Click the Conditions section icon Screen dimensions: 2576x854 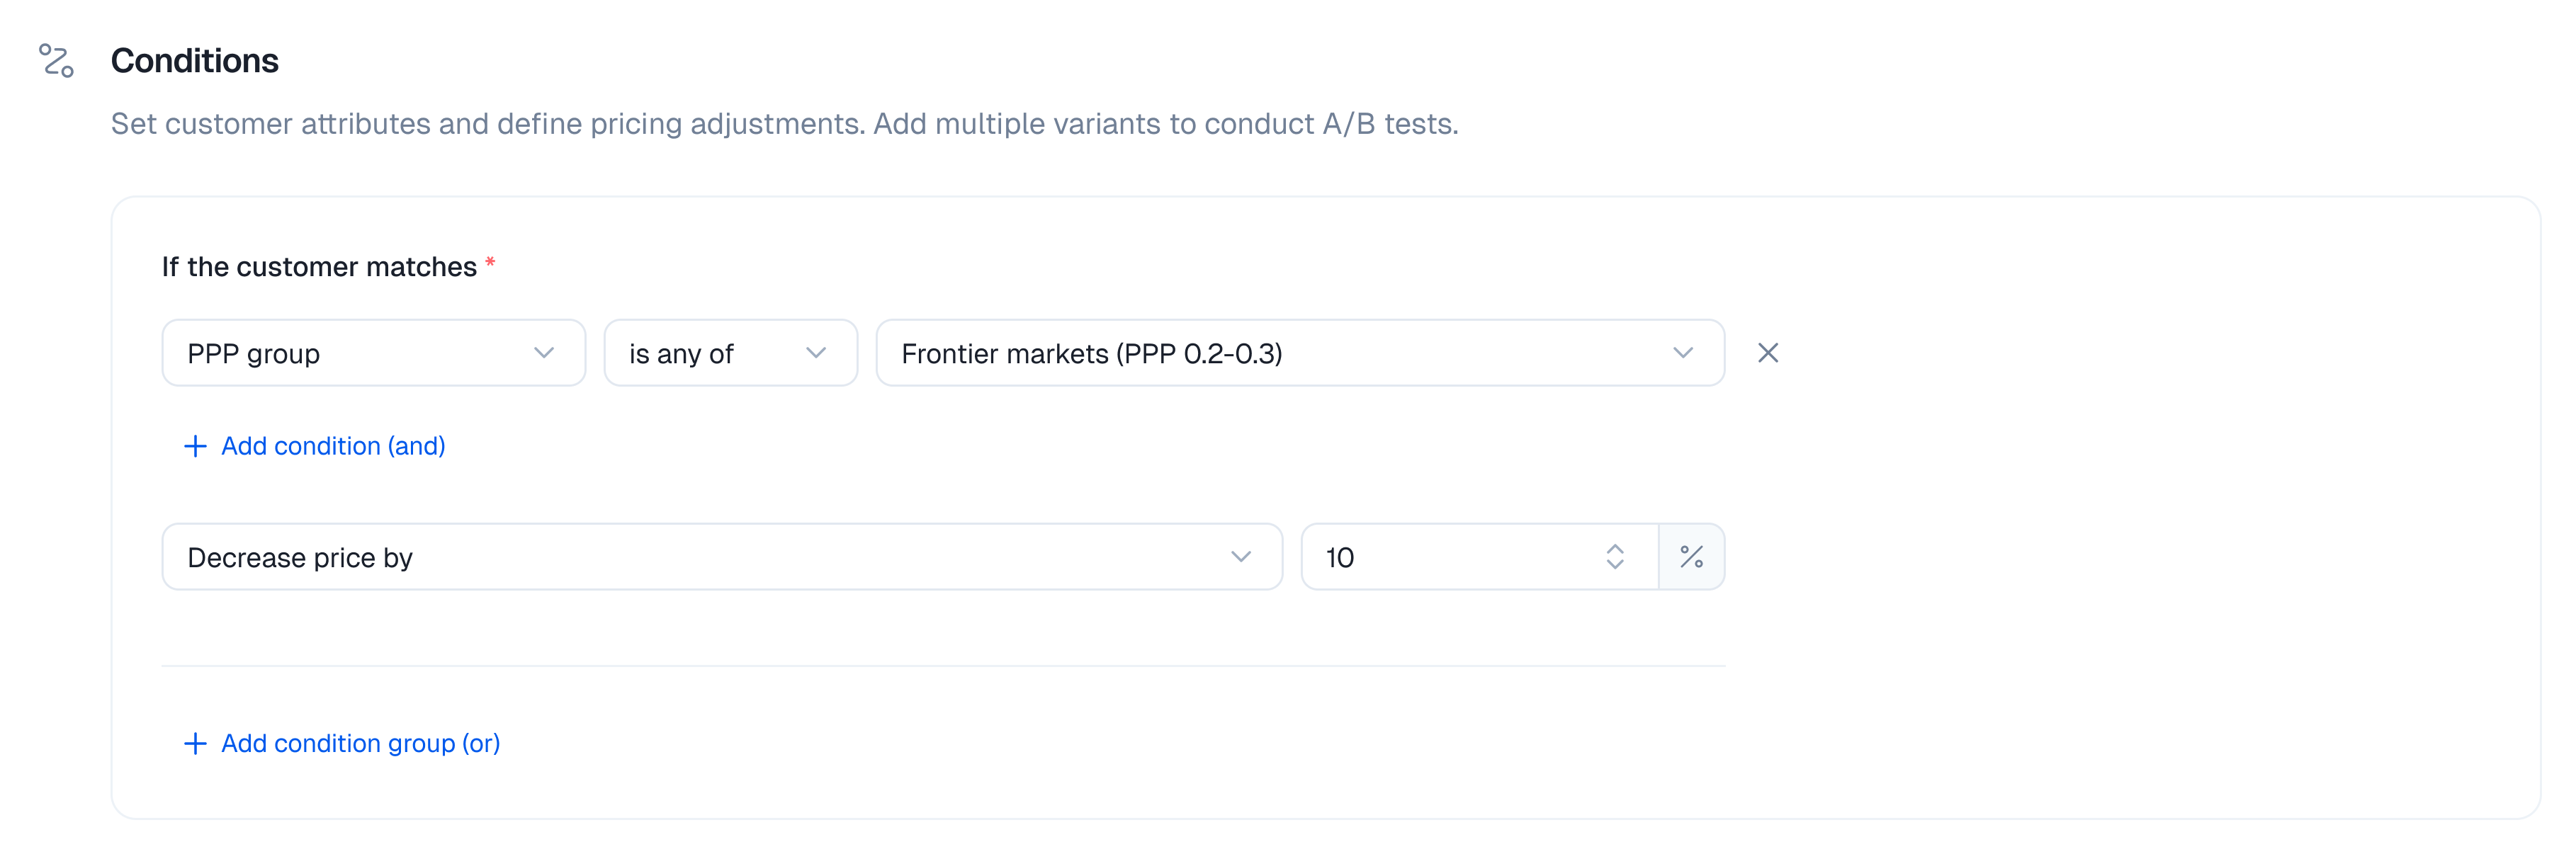tap(56, 60)
